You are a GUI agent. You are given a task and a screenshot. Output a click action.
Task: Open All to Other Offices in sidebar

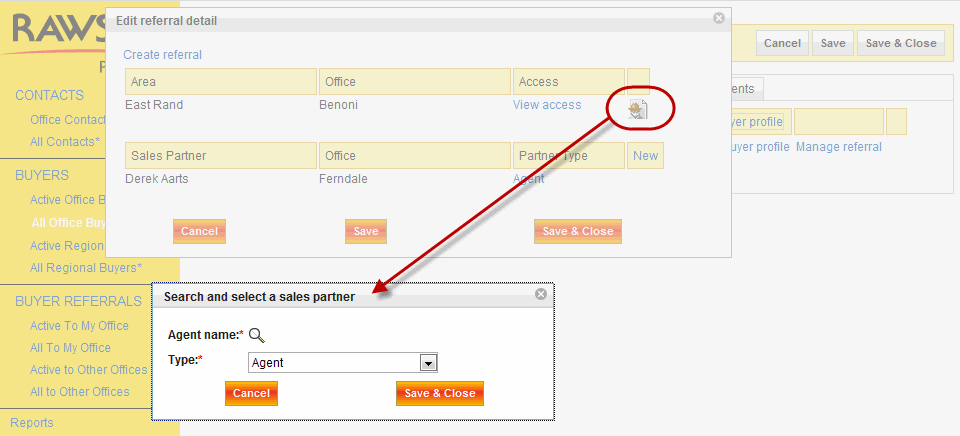80,392
